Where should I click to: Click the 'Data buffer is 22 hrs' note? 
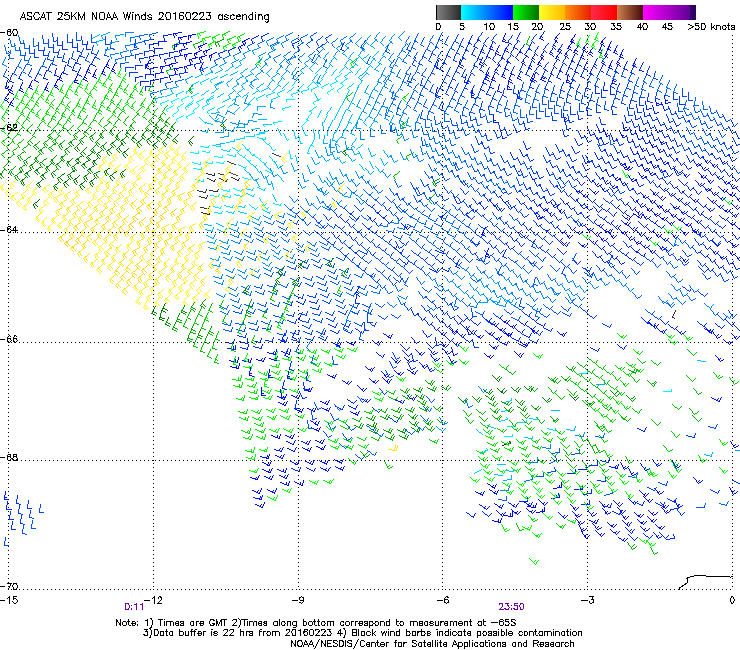pyautogui.click(x=362, y=633)
